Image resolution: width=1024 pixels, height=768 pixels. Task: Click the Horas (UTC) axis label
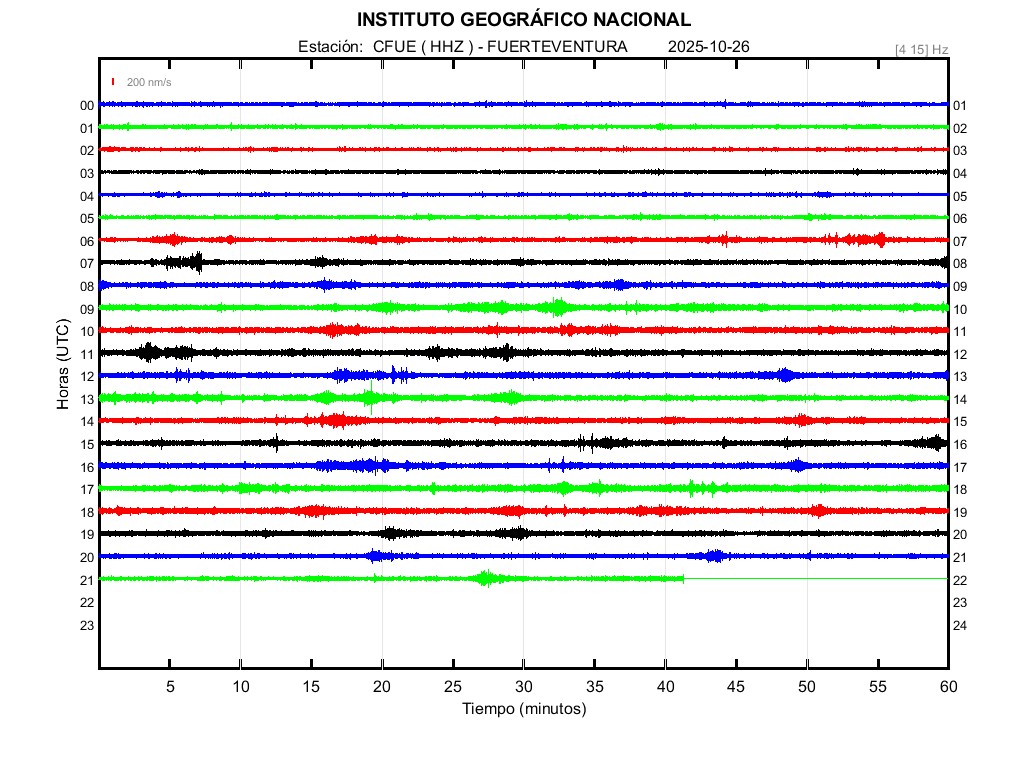62,365
